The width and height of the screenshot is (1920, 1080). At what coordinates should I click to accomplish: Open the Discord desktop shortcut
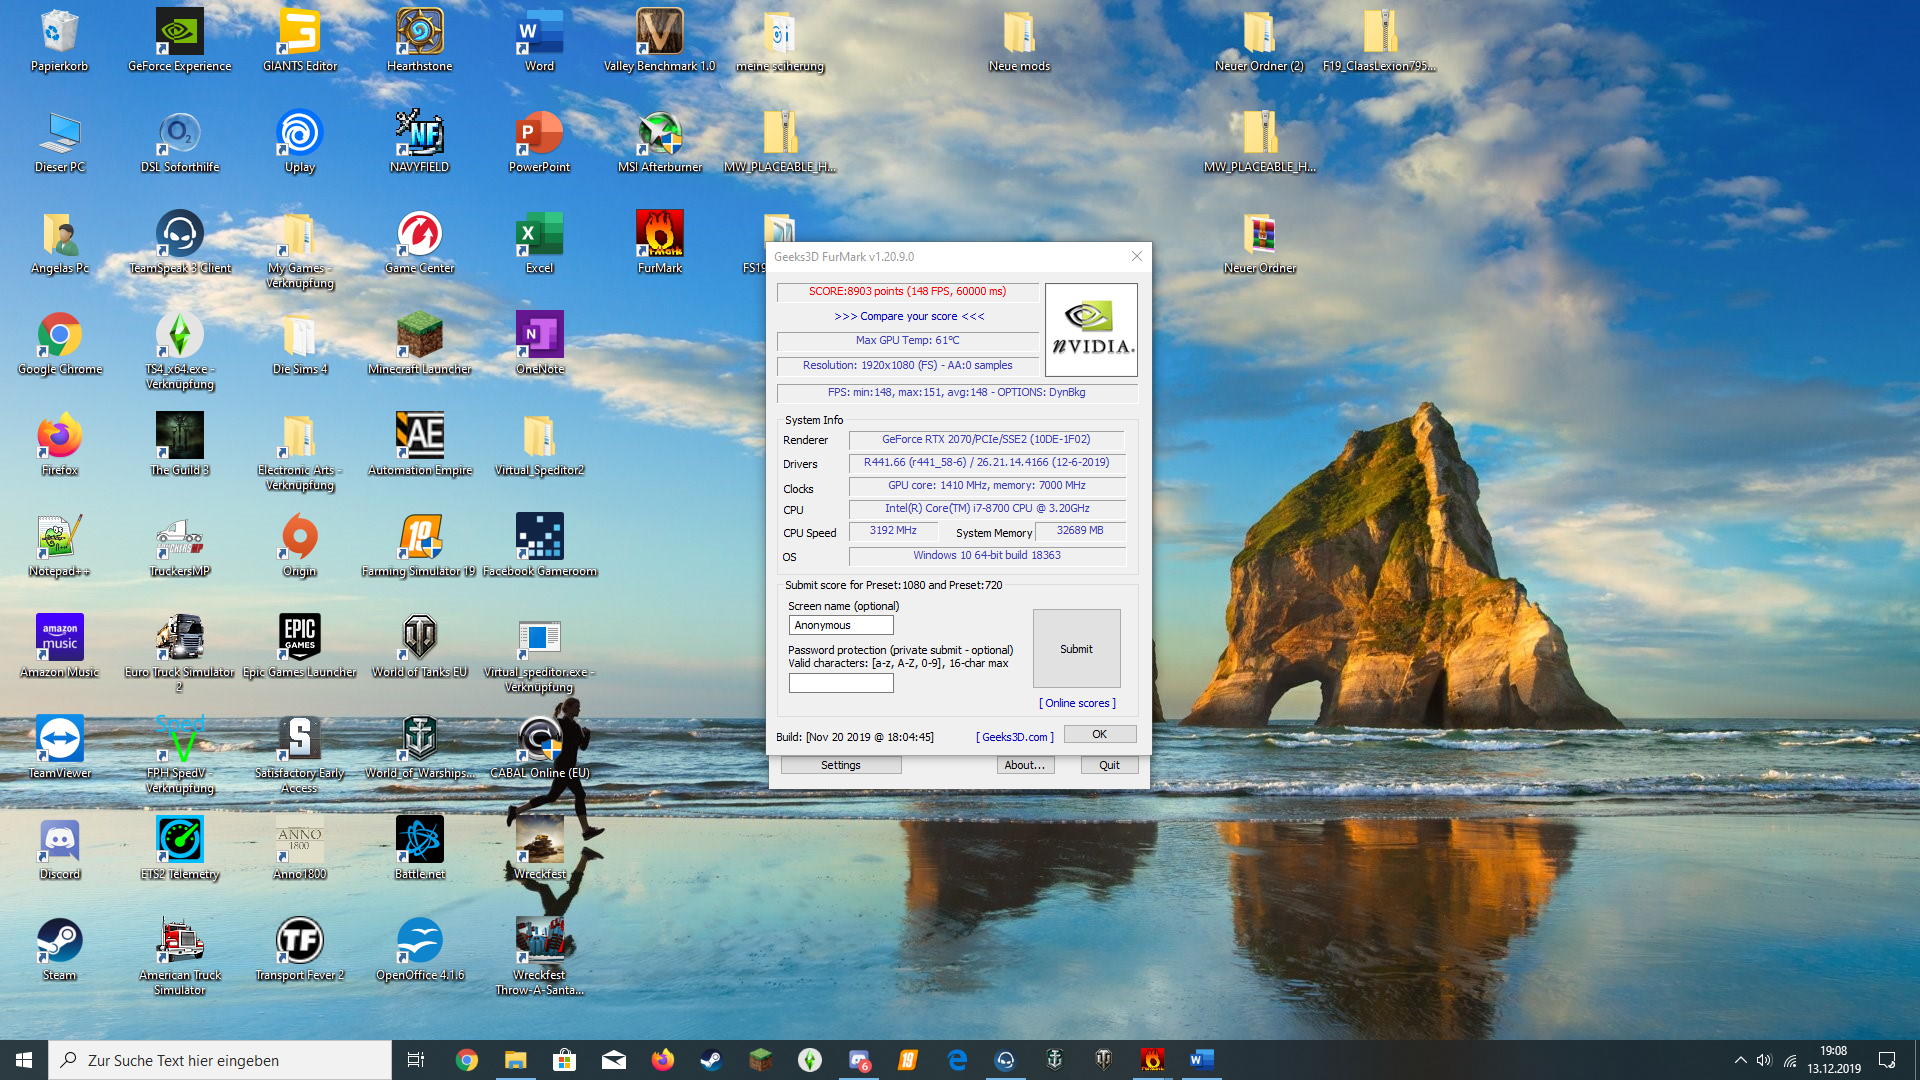pyautogui.click(x=60, y=849)
